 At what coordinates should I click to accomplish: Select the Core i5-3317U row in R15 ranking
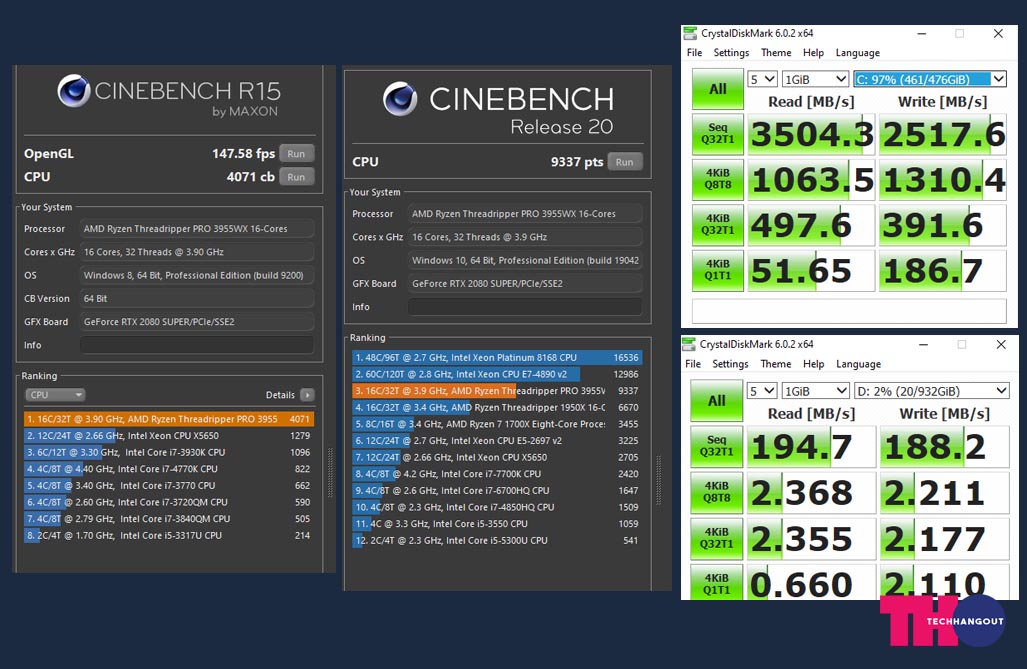point(169,535)
